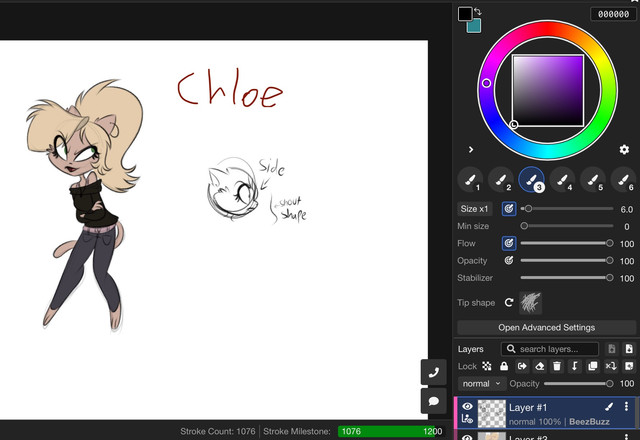The height and width of the screenshot is (440, 640).
Task: Click the saturation-brightness color square
Action: (x=548, y=91)
